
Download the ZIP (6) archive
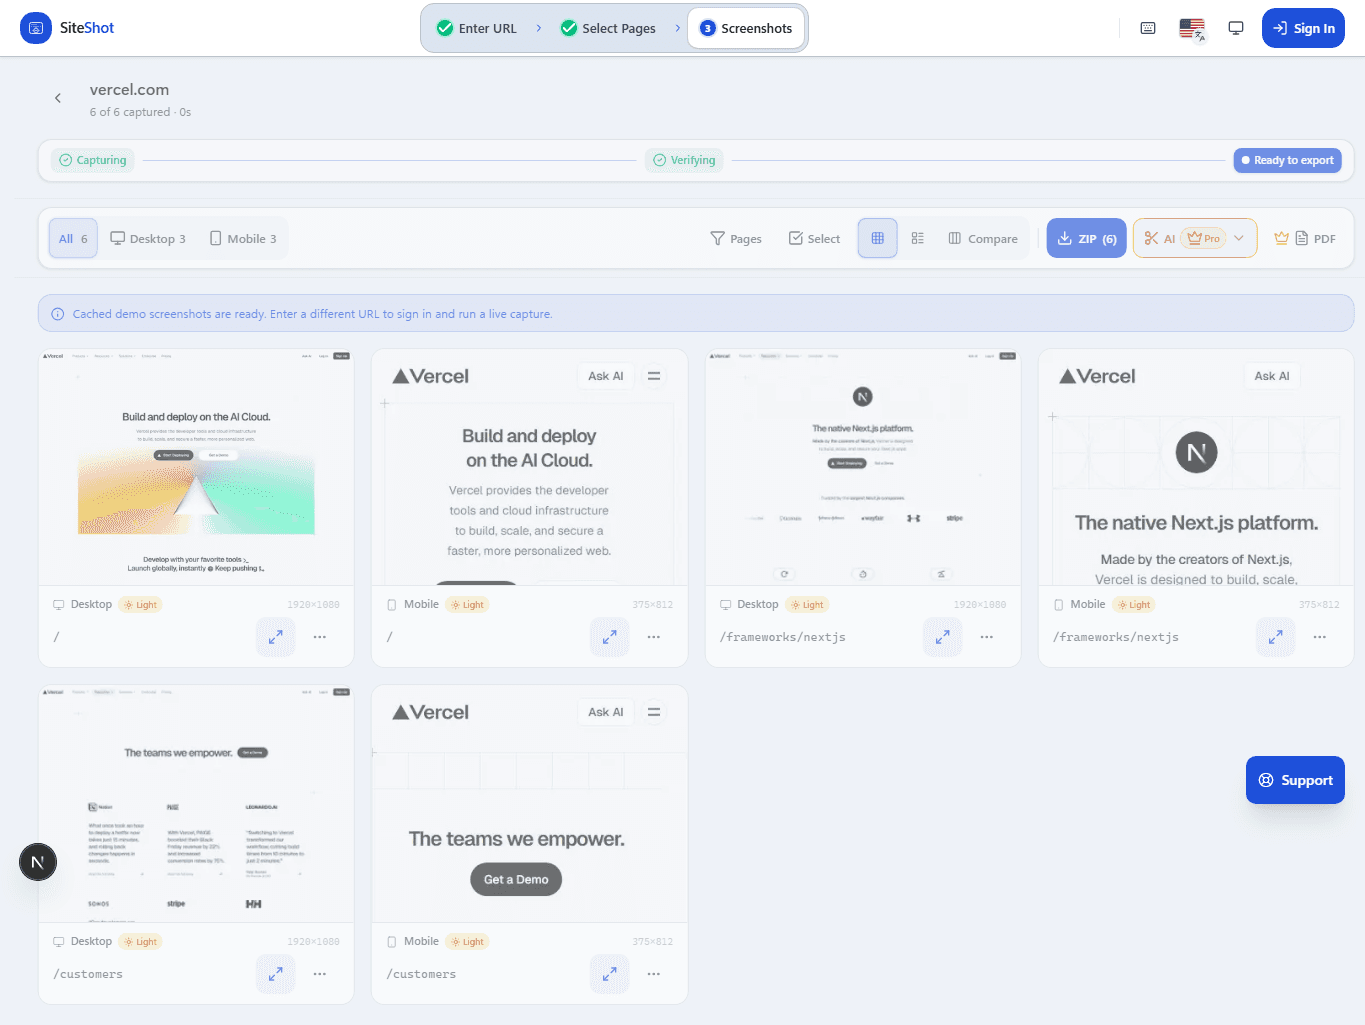(1087, 238)
